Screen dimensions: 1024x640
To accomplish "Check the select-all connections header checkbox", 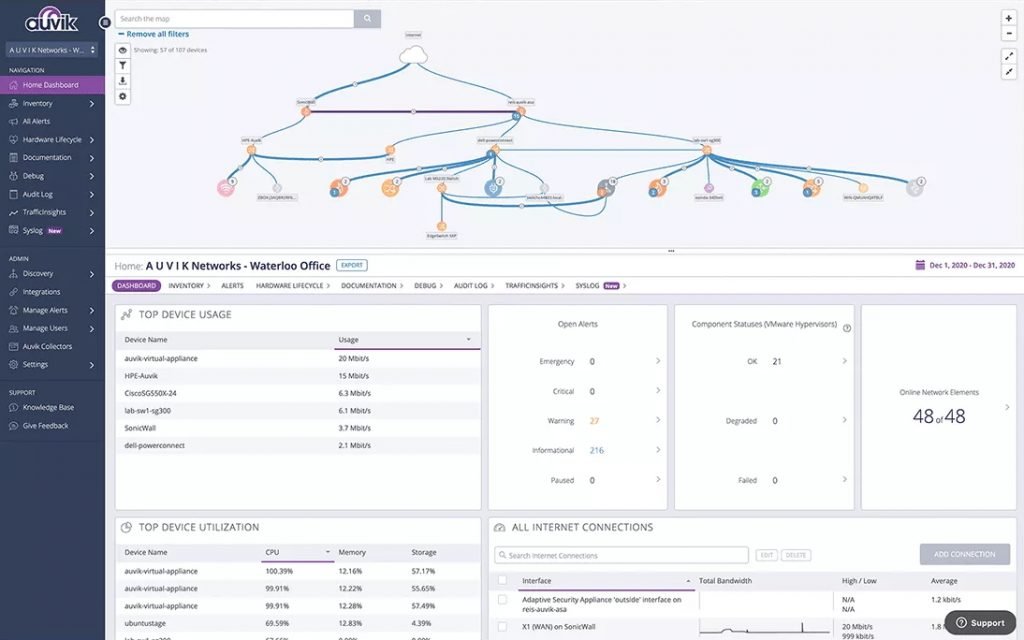I will point(502,581).
